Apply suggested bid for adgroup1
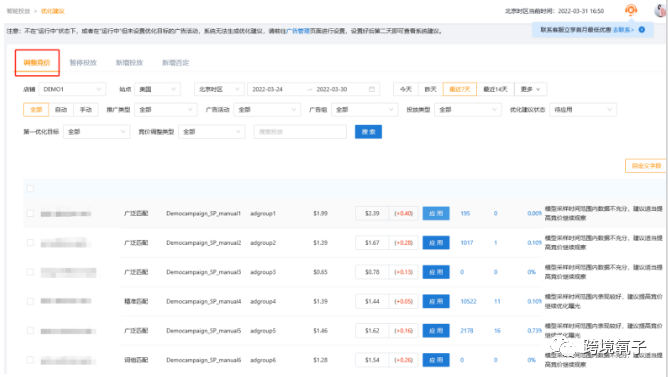This screenshot has width=668, height=377. (x=436, y=213)
